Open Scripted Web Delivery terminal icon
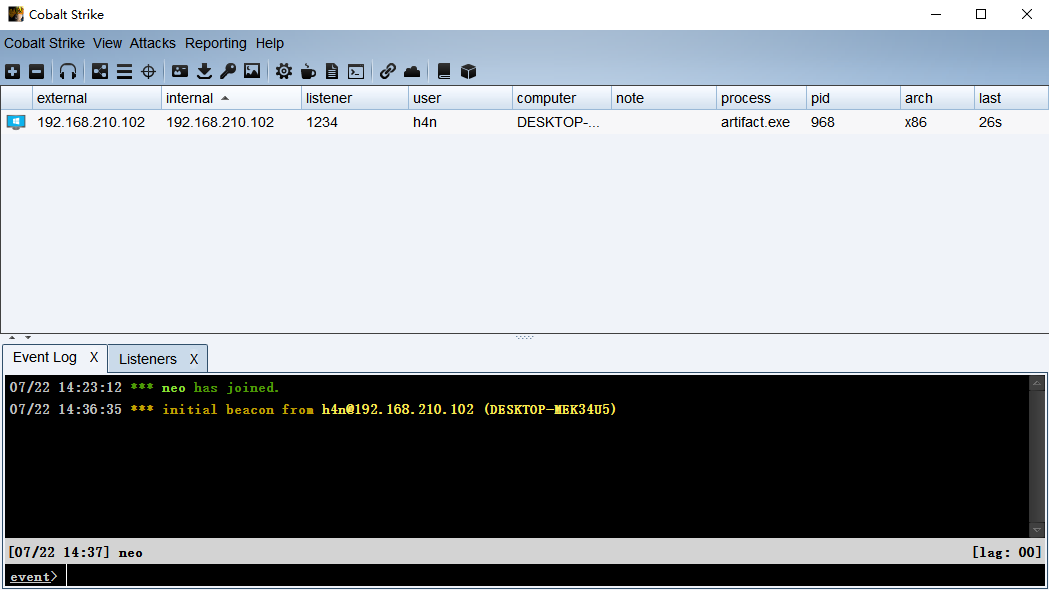The height and width of the screenshot is (590, 1049). pos(356,72)
